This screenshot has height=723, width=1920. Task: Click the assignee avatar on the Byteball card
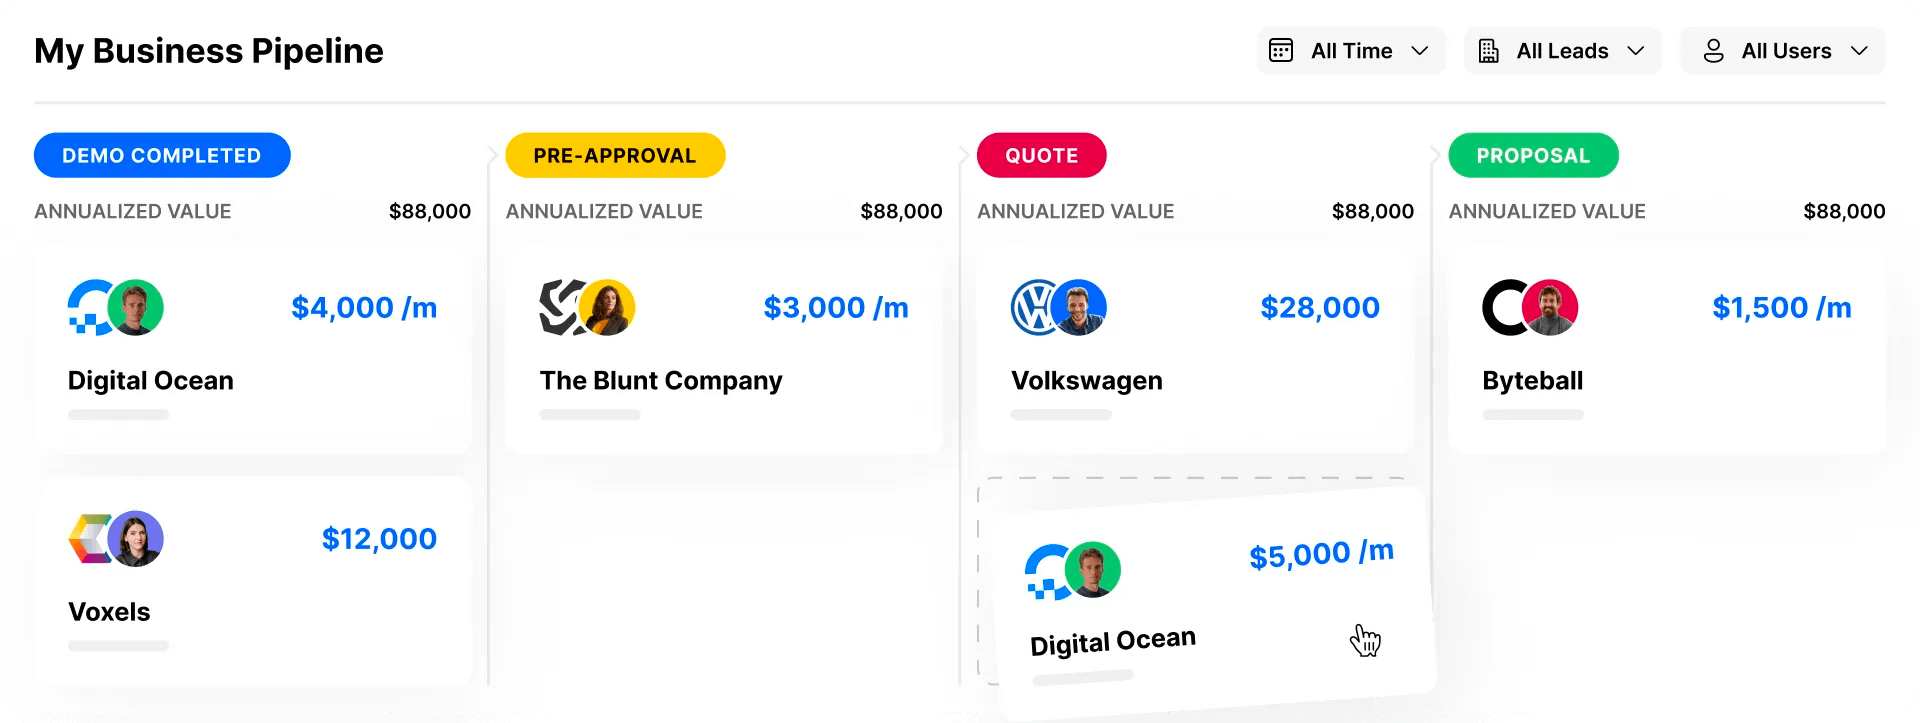coord(1550,307)
